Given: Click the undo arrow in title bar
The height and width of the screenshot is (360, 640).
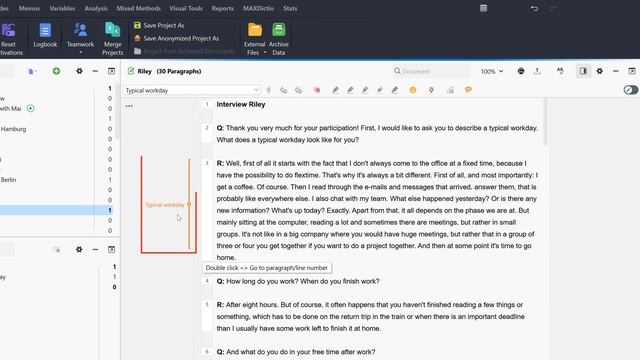Looking at the screenshot, I should point(534,8).
